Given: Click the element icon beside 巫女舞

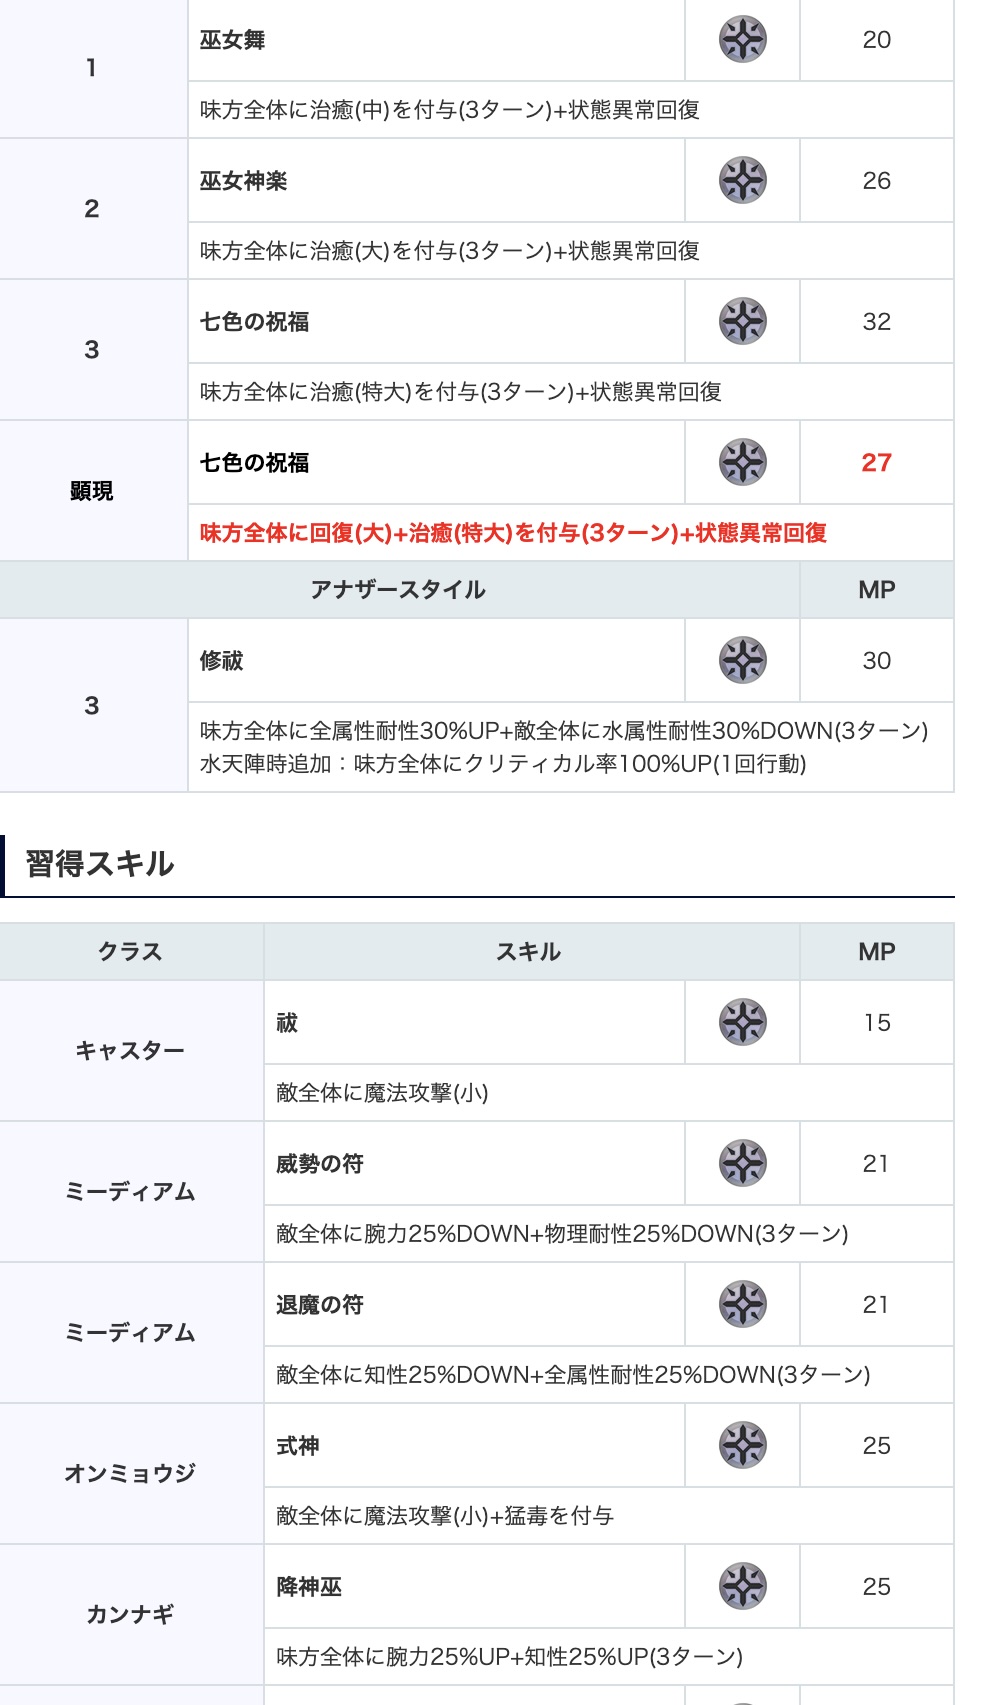Looking at the screenshot, I should (x=742, y=40).
